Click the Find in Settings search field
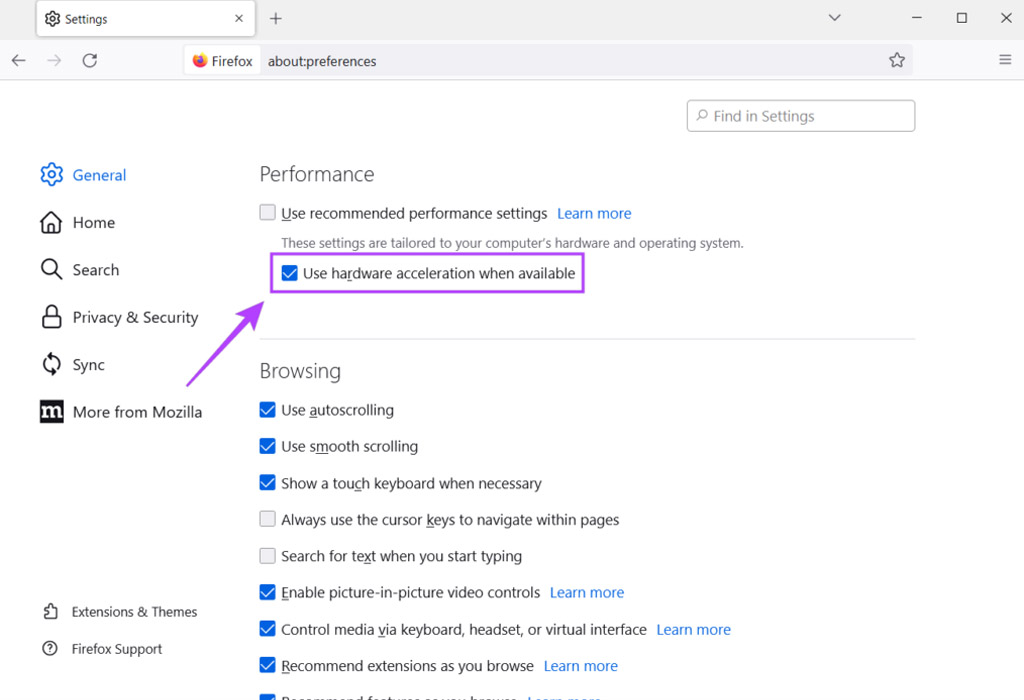Viewport: 1024px width, 700px height. (801, 116)
